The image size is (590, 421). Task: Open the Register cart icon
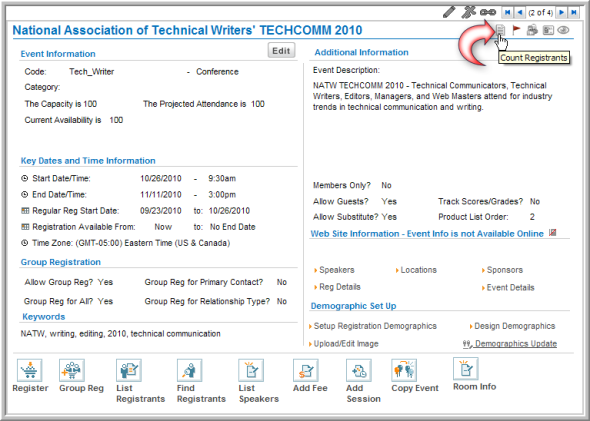[x=30, y=370]
